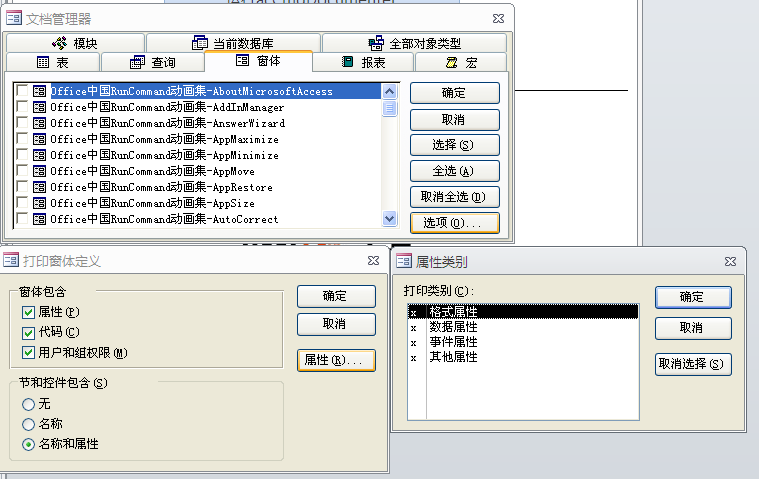Switch to 当前数据库 tab
The height and width of the screenshot is (479, 759).
pyautogui.click(x=233, y=43)
